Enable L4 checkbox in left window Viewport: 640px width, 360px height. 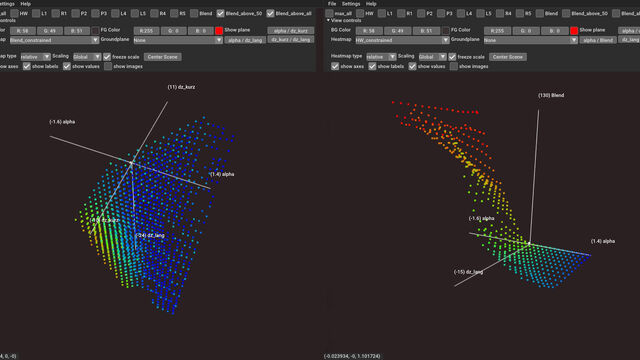[x=115, y=13]
